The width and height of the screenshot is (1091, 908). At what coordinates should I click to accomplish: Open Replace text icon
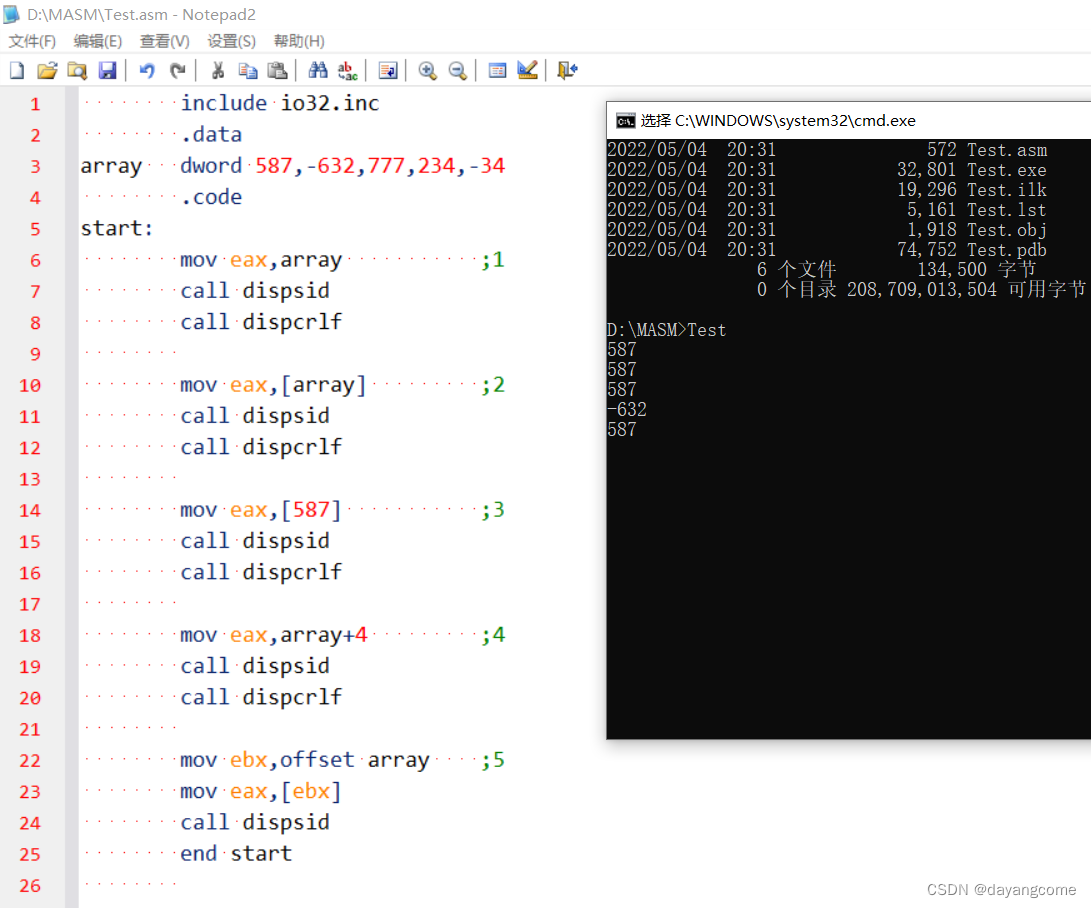tap(347, 70)
